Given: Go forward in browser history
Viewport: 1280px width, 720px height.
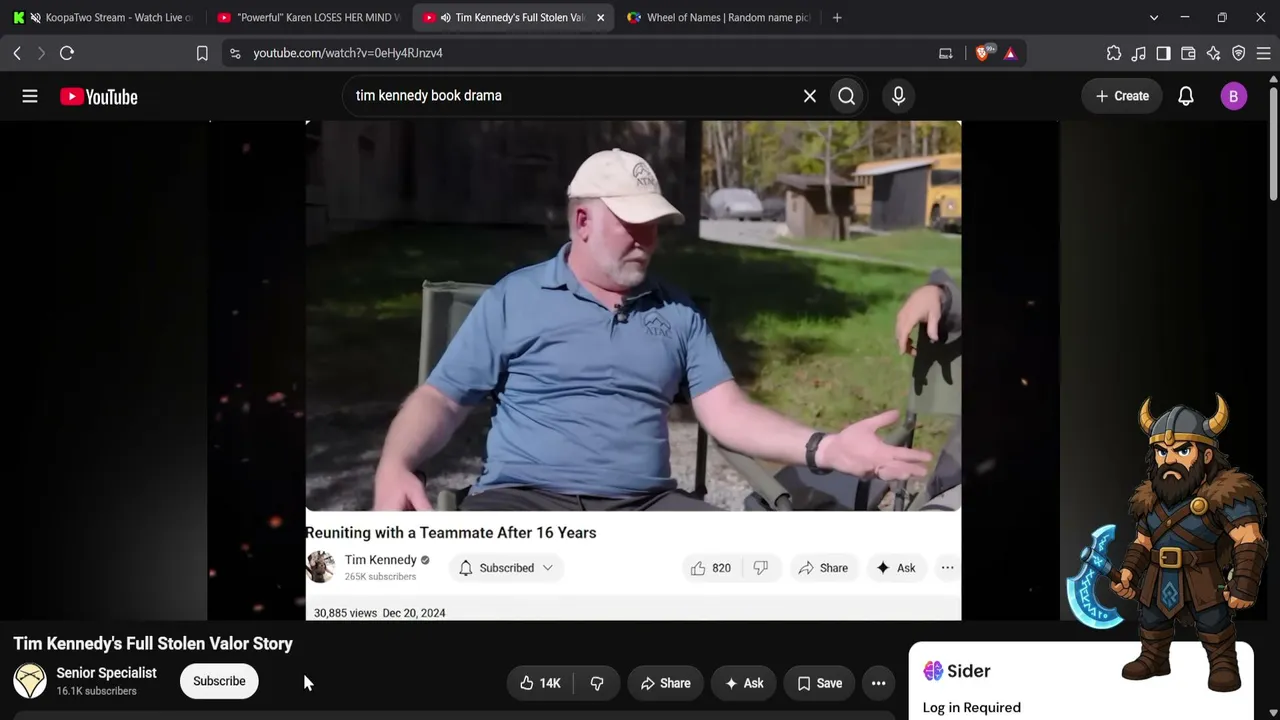Looking at the screenshot, I should coord(41,53).
